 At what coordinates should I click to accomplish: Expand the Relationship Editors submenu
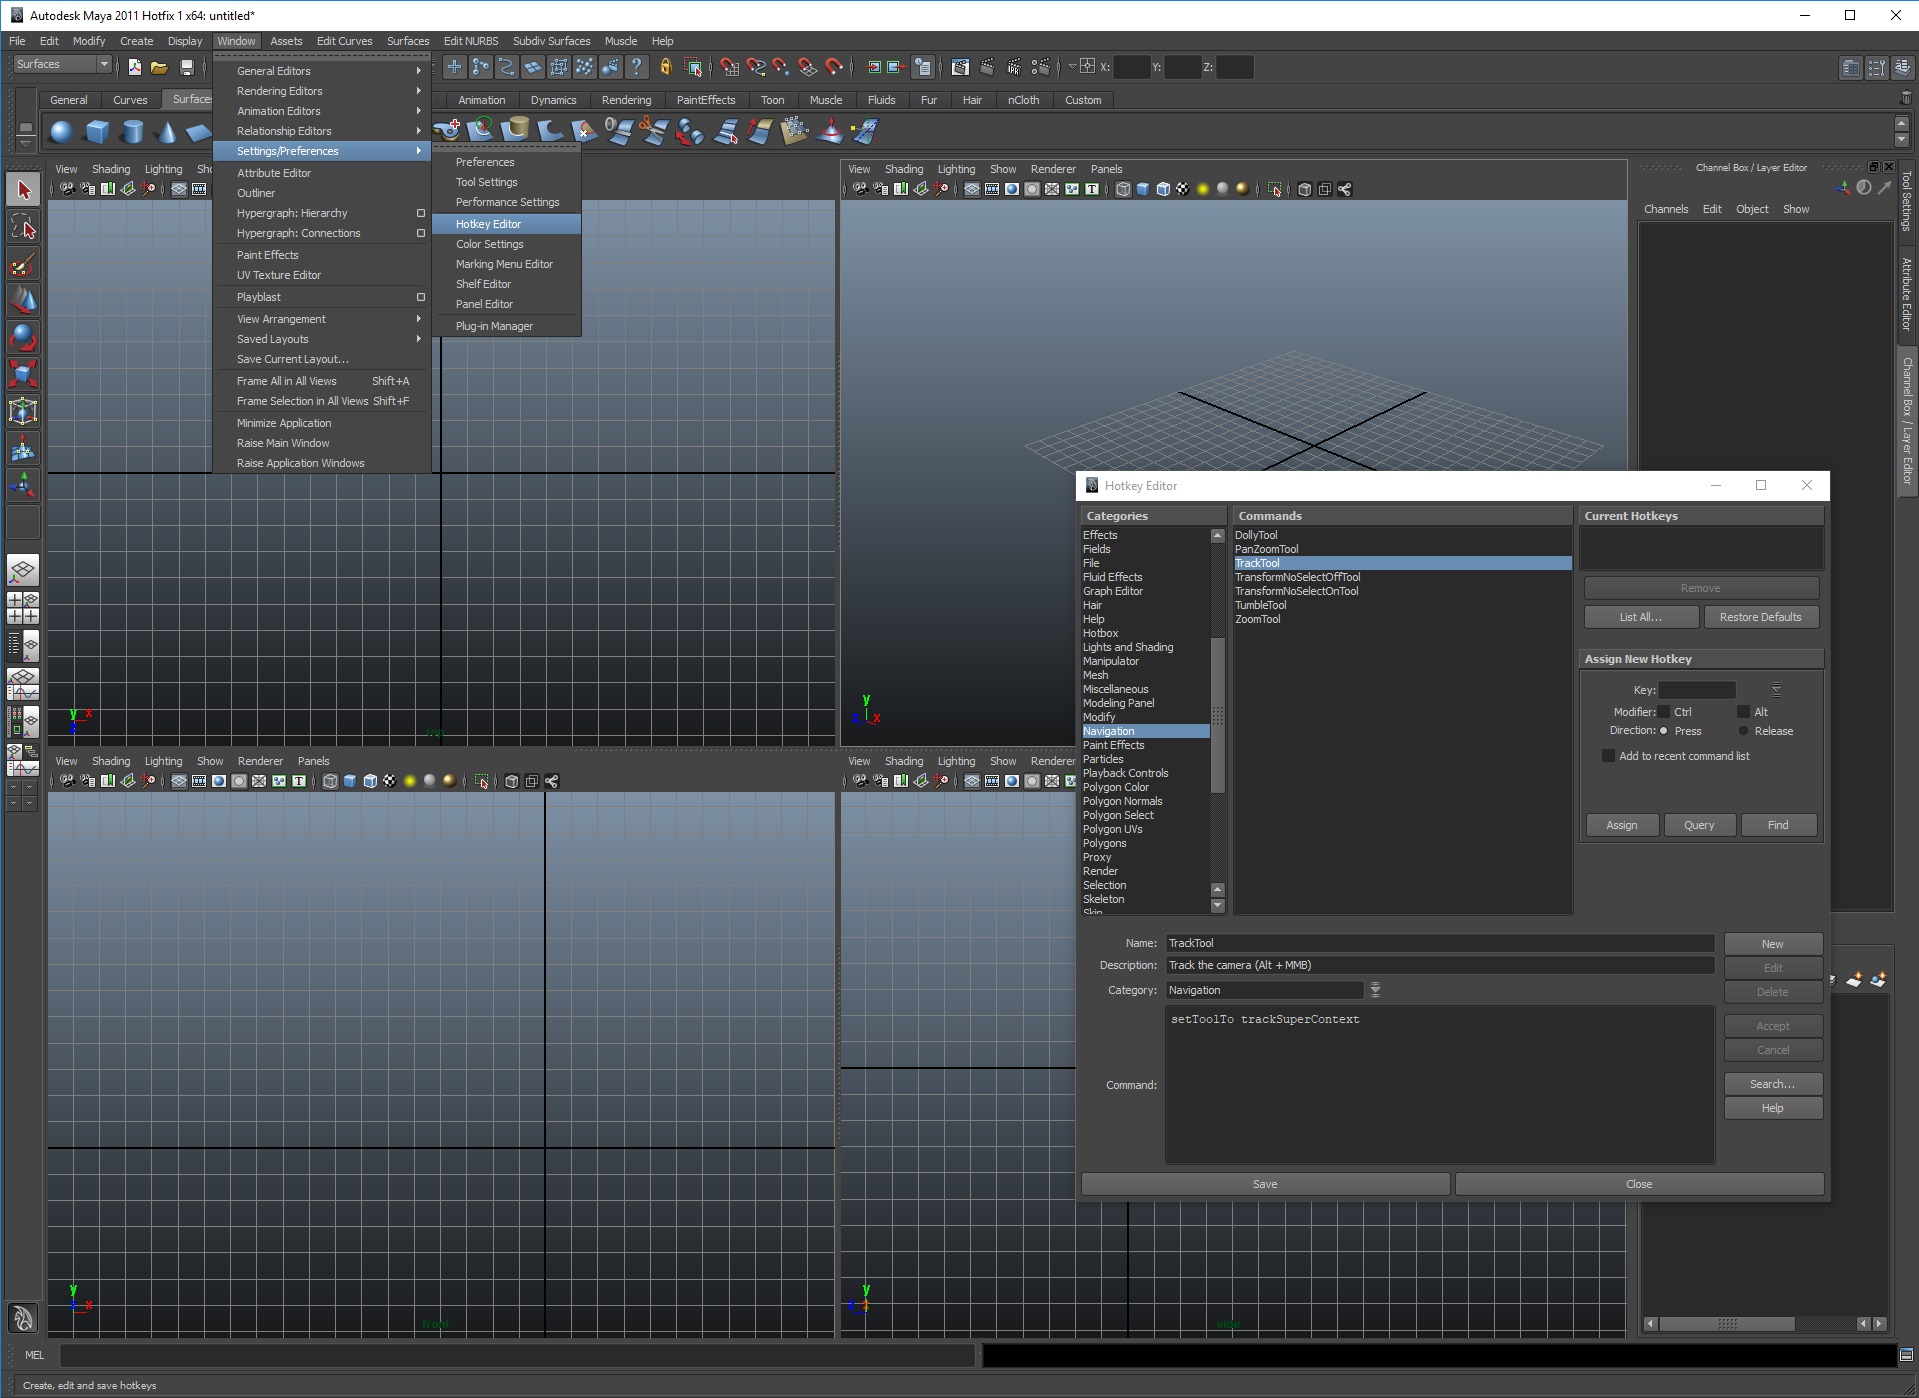pos(323,131)
